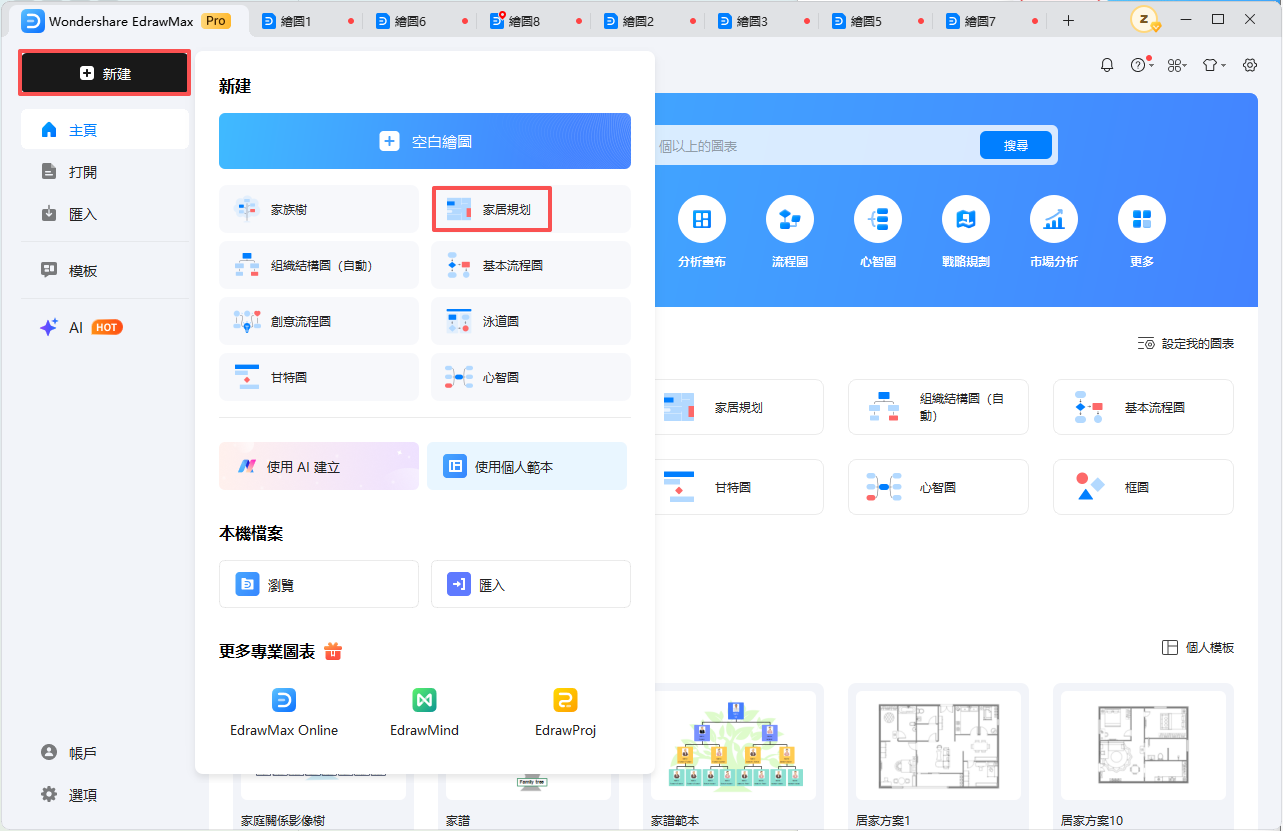Open the 分析畫布 diagram icon
Image resolution: width=1283 pixels, height=831 pixels.
(703, 219)
